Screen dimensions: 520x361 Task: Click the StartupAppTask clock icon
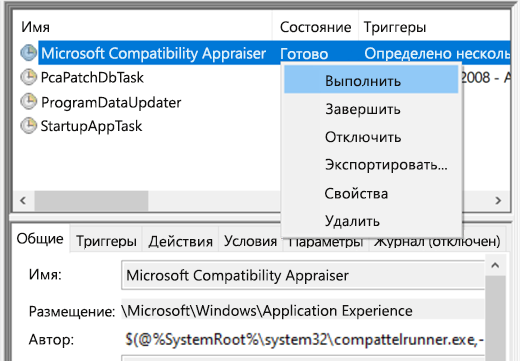[x=29, y=126]
